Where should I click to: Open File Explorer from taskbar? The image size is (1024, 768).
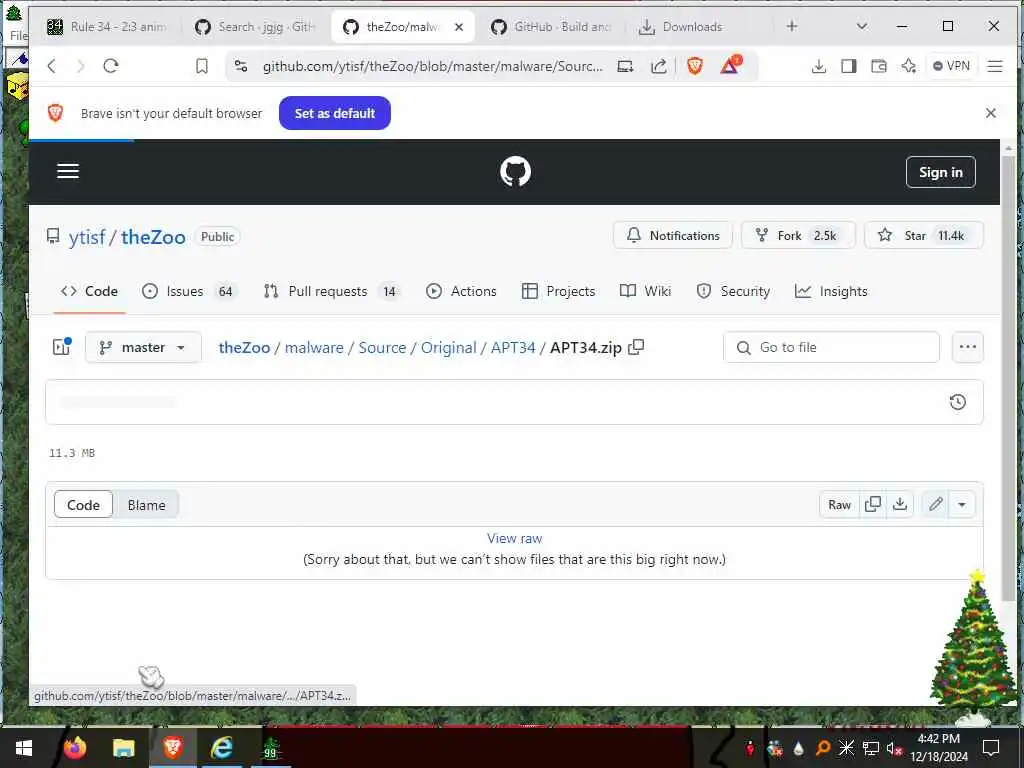pyautogui.click(x=123, y=748)
